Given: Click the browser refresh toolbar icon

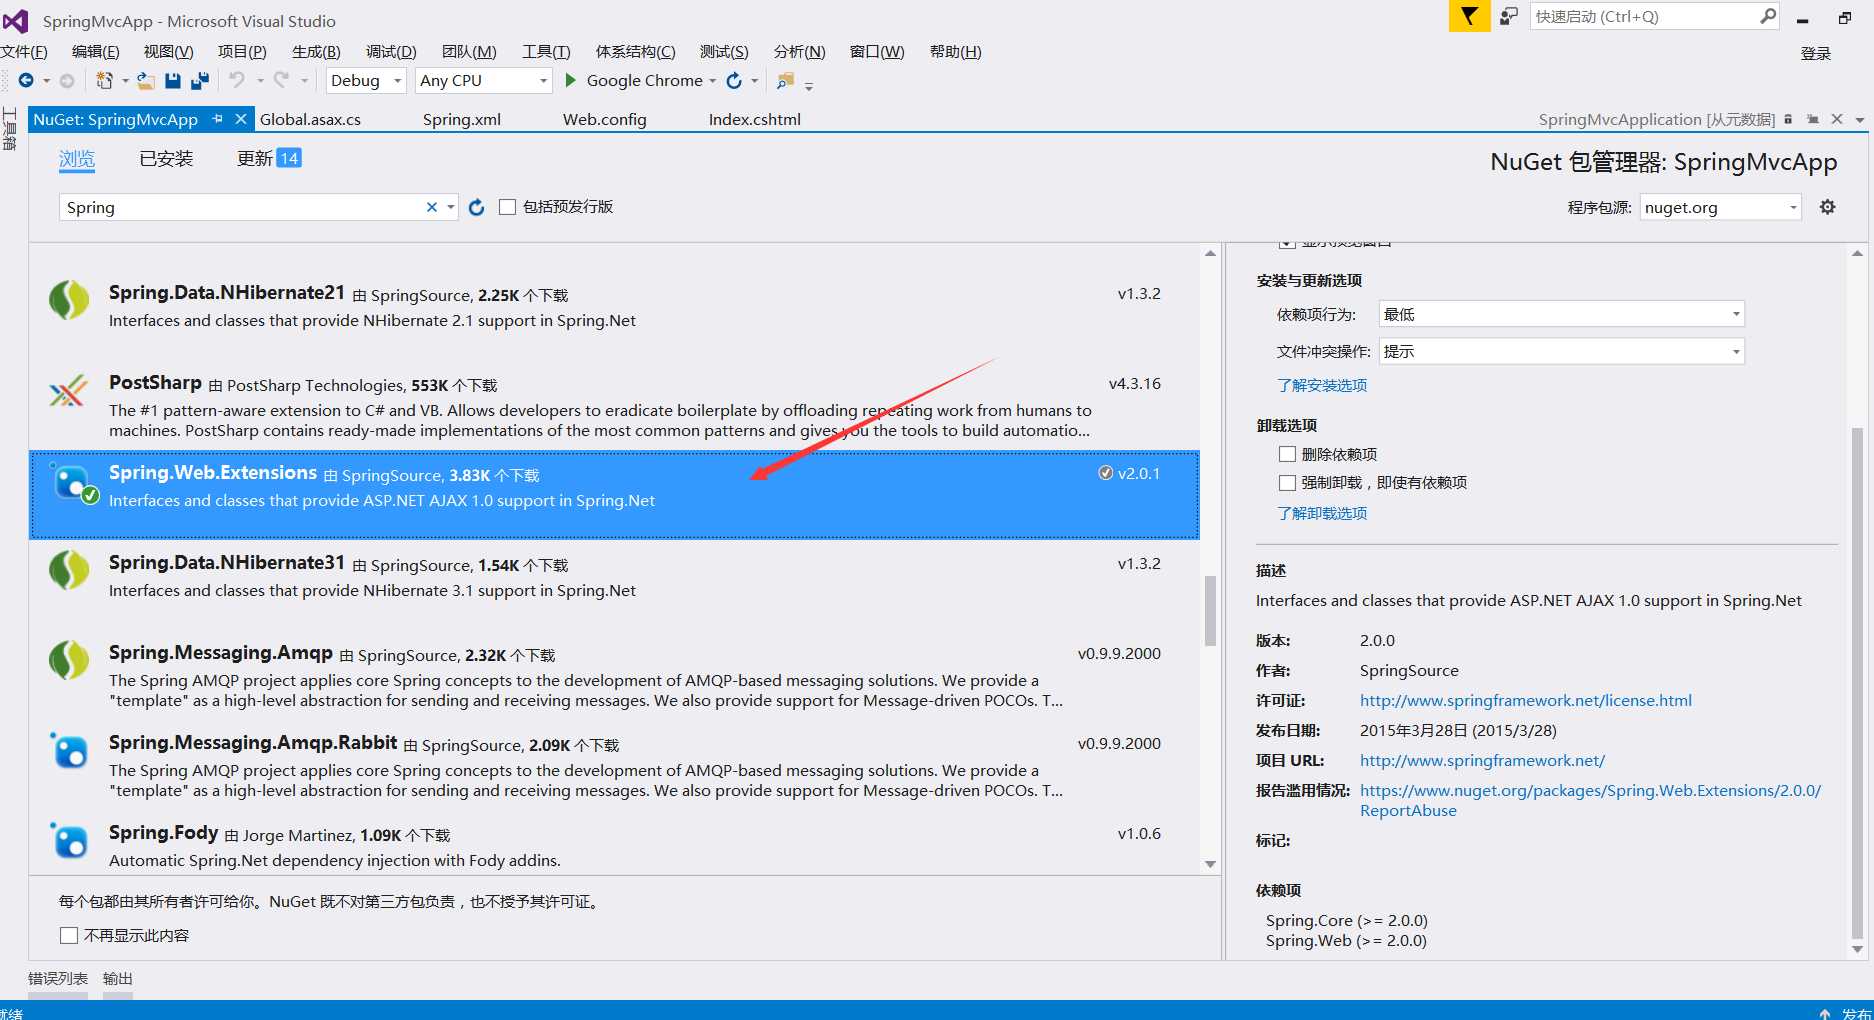Looking at the screenshot, I should [734, 80].
